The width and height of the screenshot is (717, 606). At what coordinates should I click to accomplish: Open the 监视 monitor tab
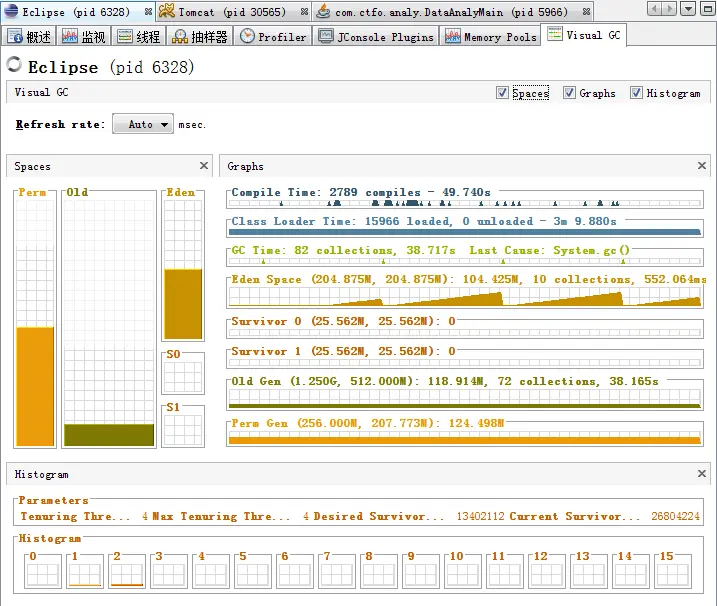84,36
